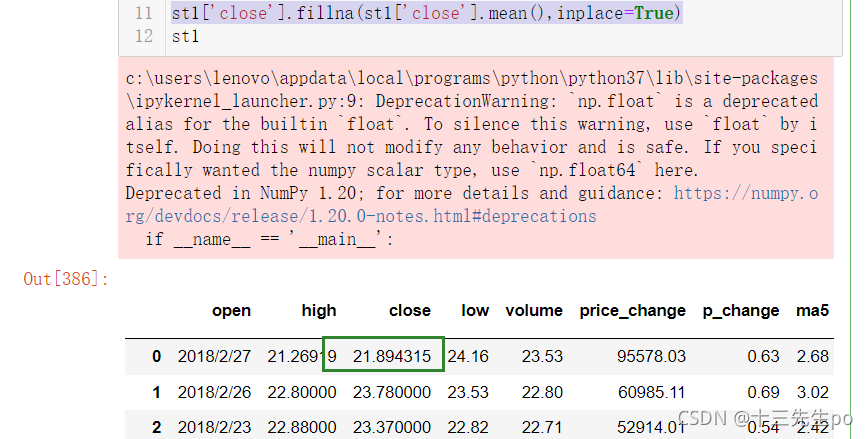868x439 pixels.
Task: Click value 23.780000 in row 1
Action: click(x=392, y=392)
